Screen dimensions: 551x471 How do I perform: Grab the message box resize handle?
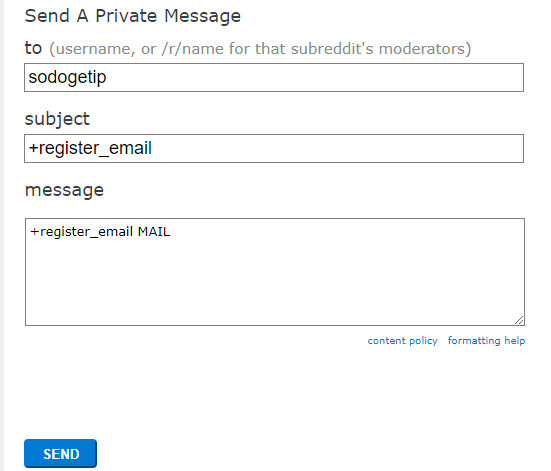[x=519, y=320]
